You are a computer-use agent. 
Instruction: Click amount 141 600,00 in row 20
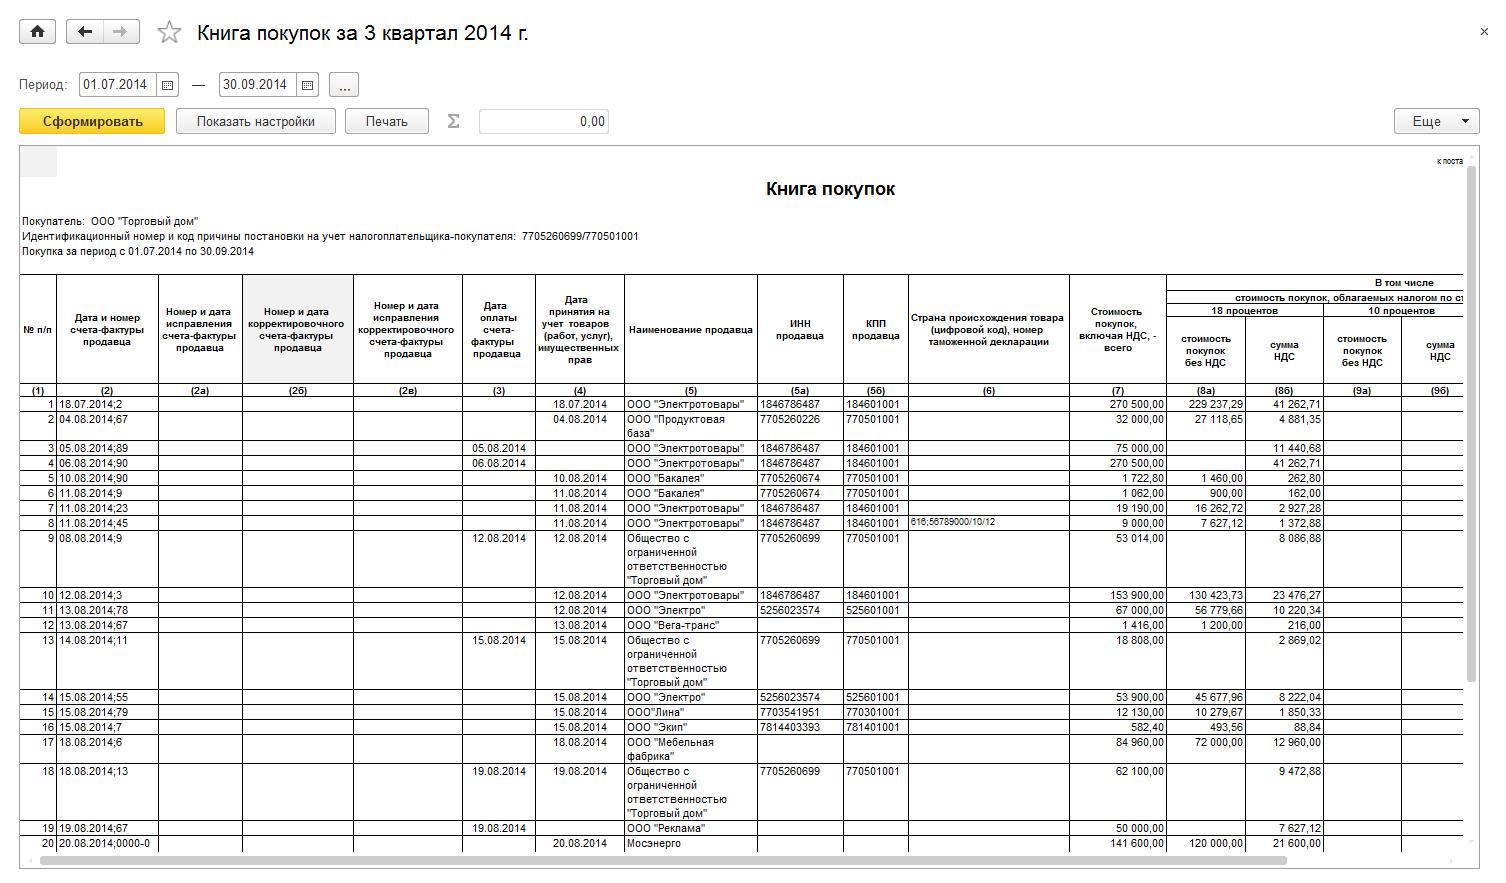[x=1118, y=843]
